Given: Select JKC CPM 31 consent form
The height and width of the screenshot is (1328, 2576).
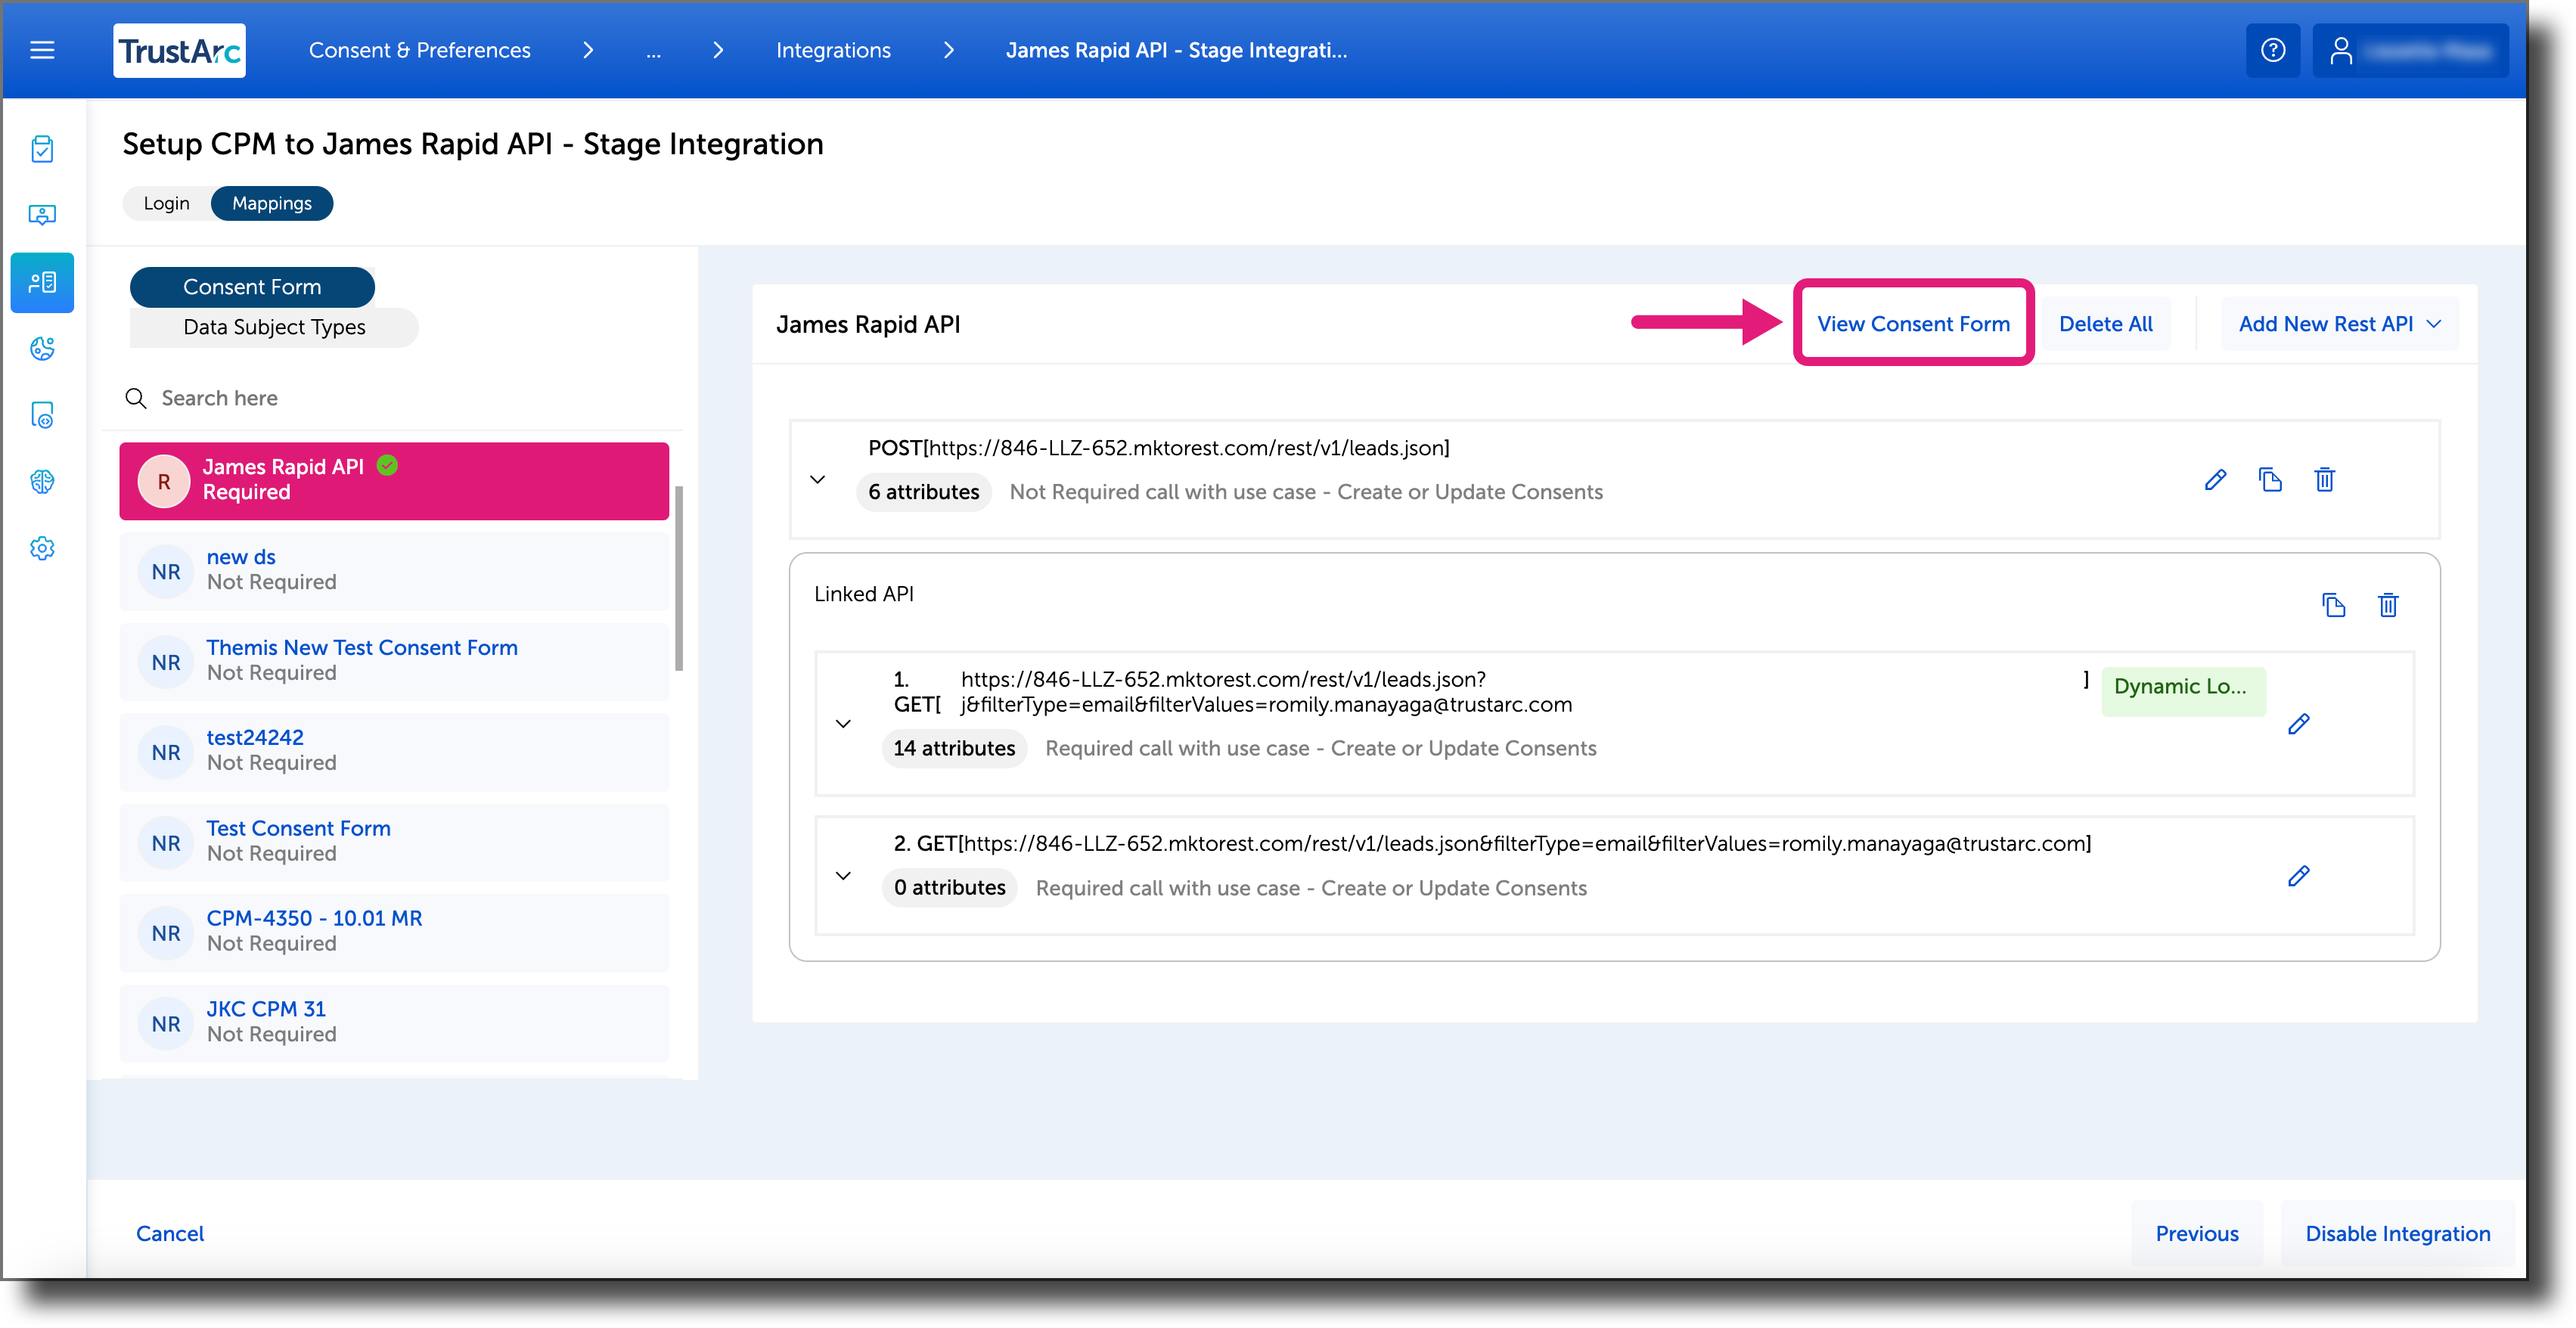Looking at the screenshot, I should (x=394, y=1023).
